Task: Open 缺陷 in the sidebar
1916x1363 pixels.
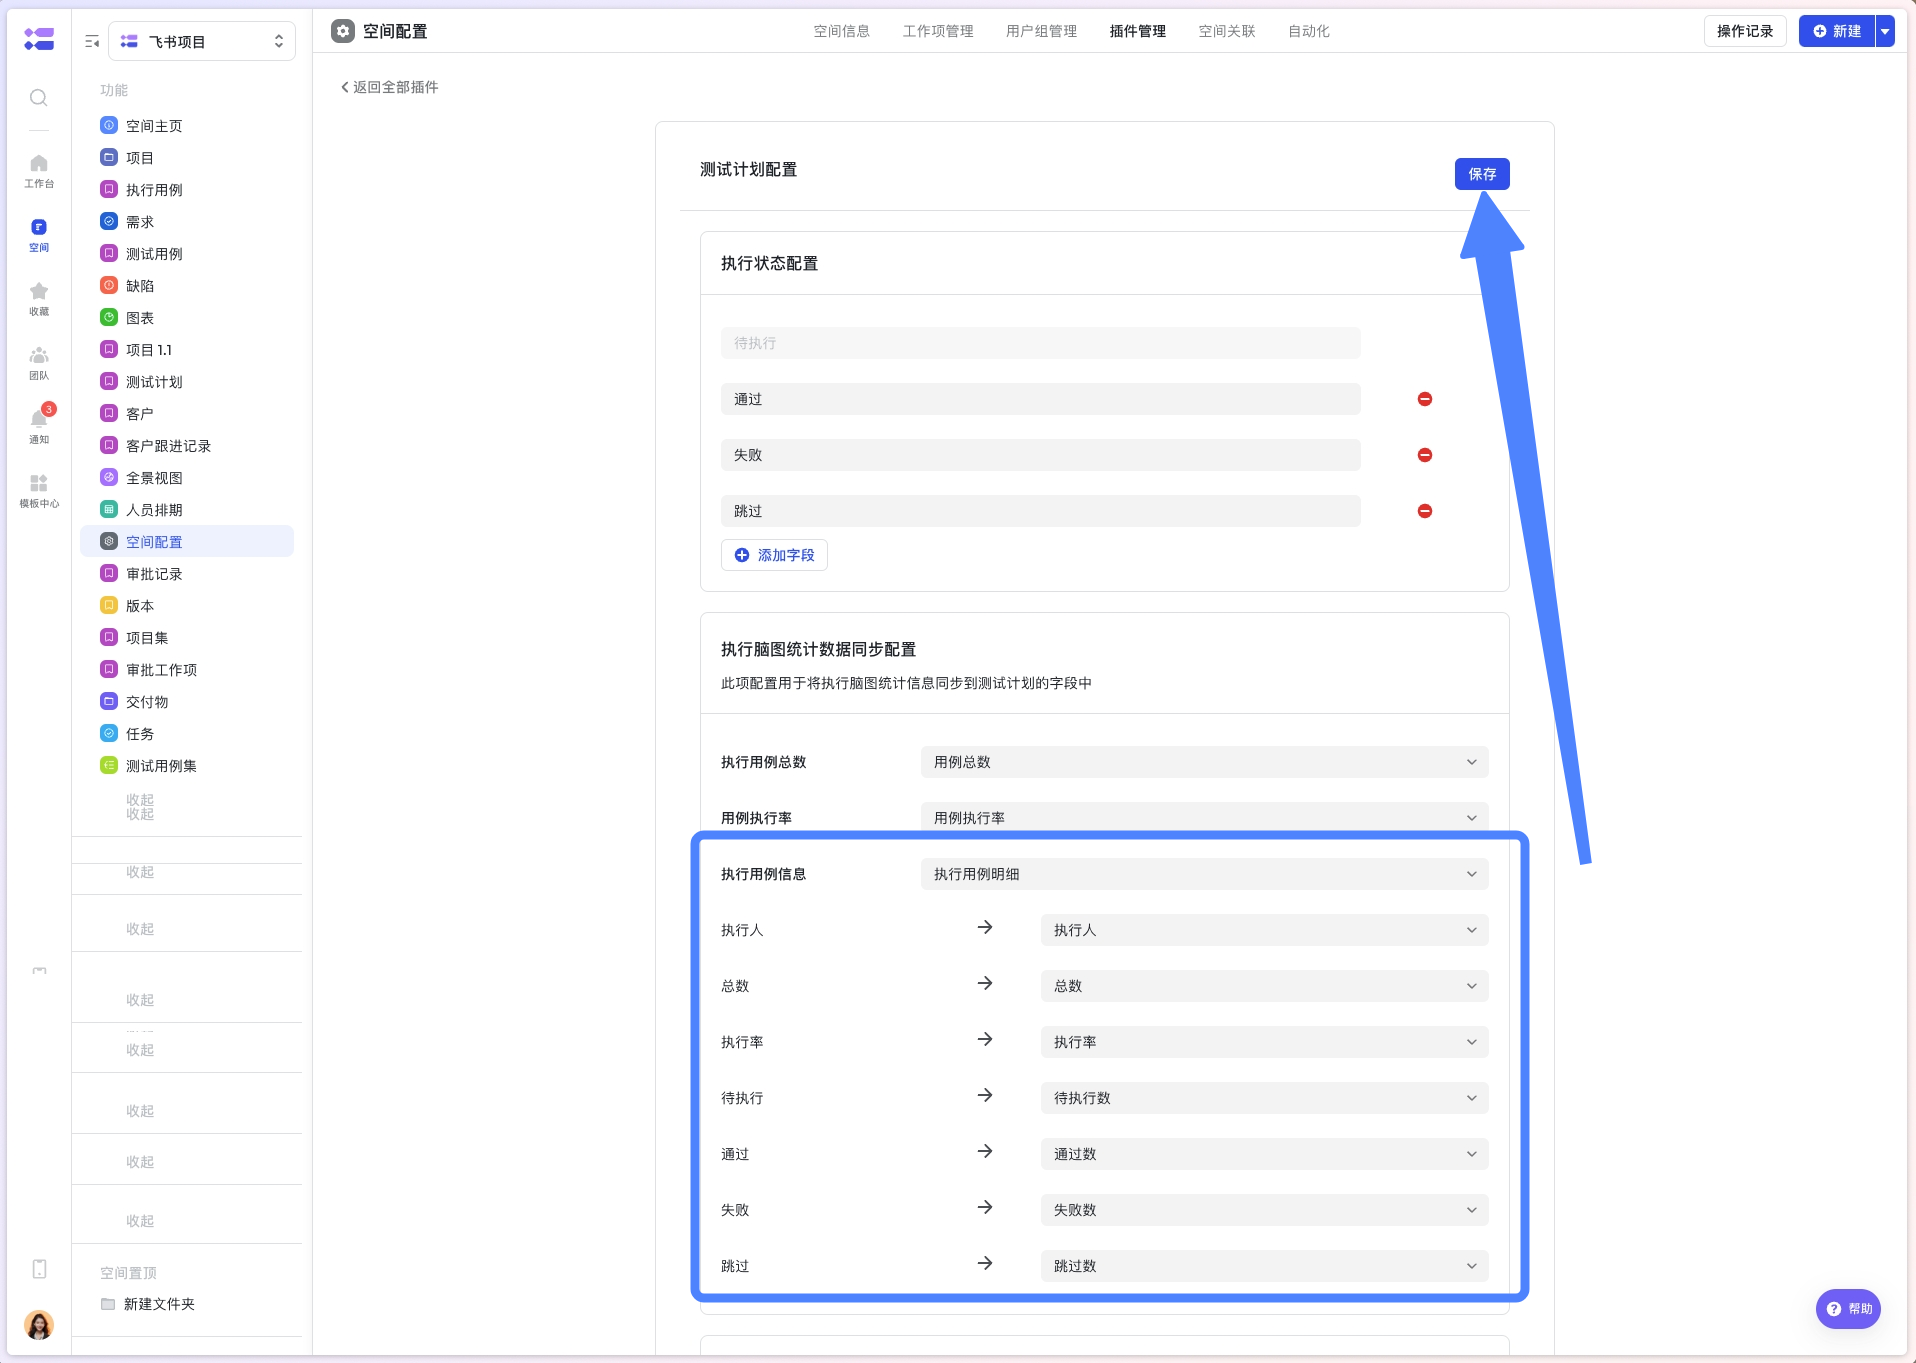Action: pos(187,286)
